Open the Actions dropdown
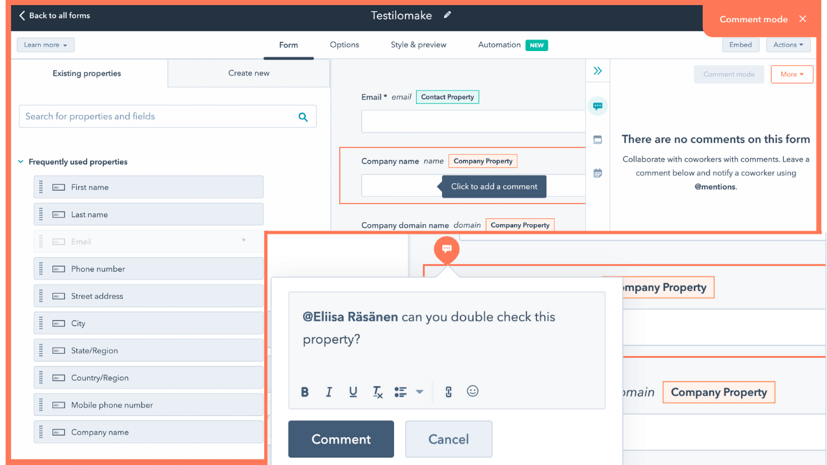827x465 pixels. [788, 45]
